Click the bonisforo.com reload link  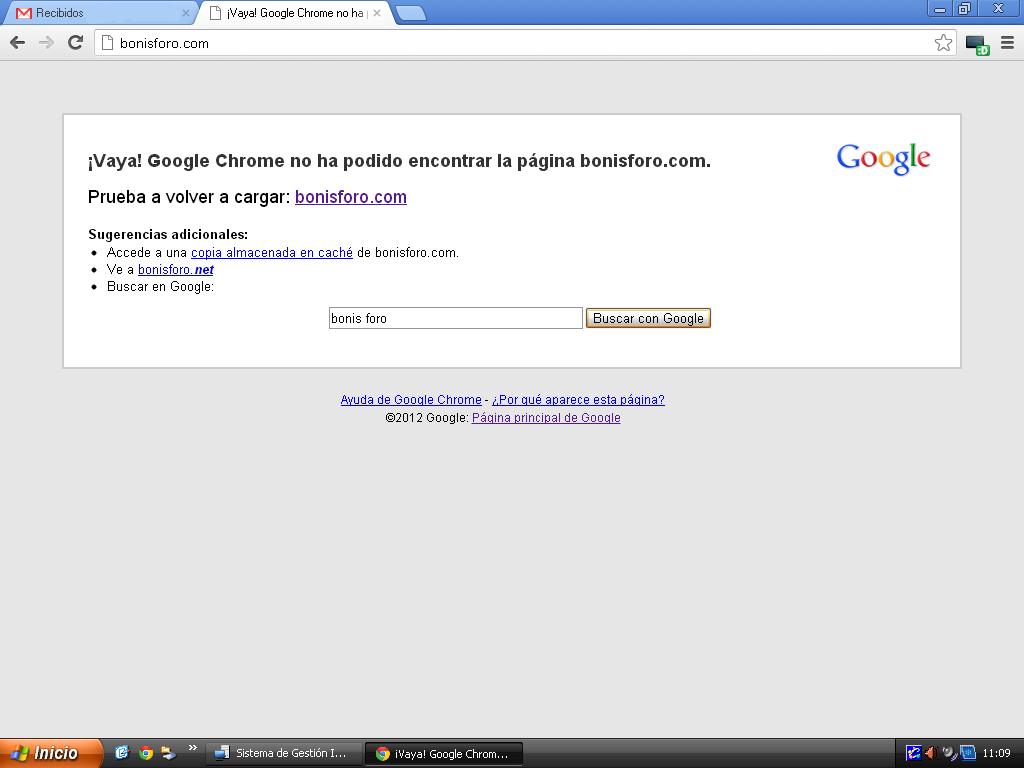tap(351, 197)
